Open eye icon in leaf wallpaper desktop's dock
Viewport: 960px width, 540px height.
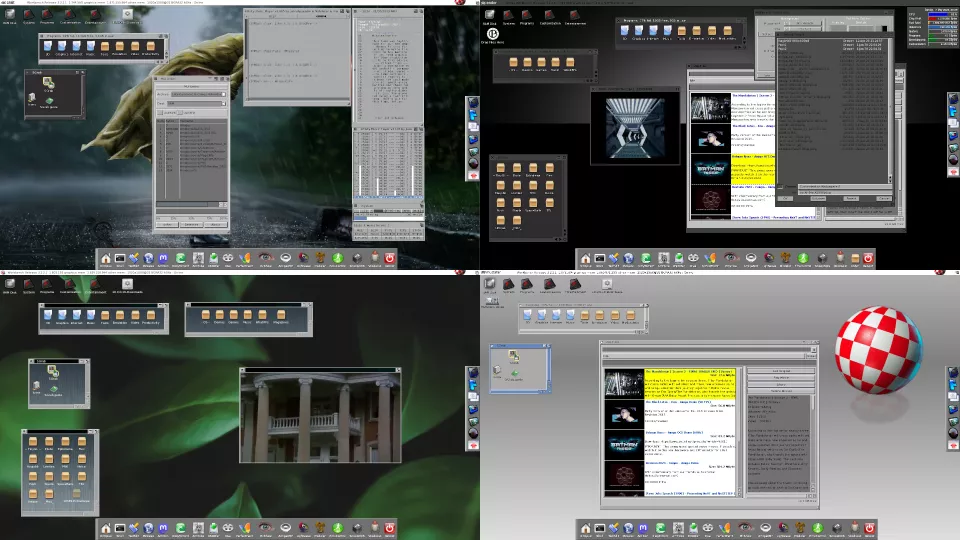point(264,527)
